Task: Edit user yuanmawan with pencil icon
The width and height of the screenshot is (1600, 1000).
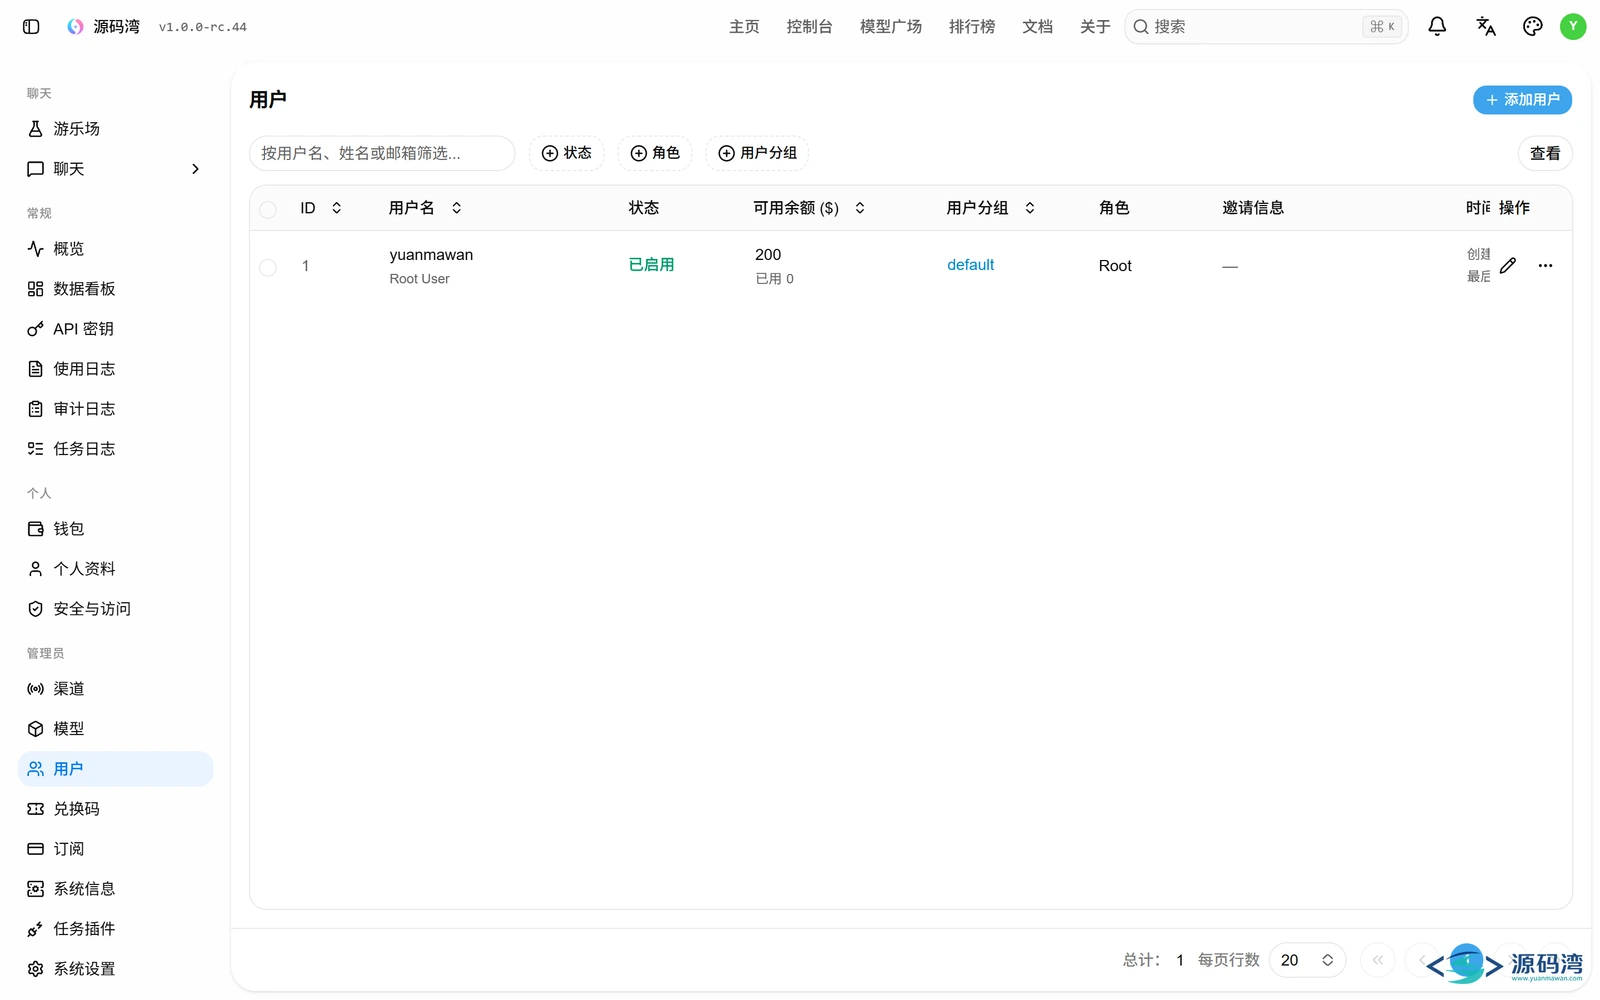Action: coord(1508,265)
